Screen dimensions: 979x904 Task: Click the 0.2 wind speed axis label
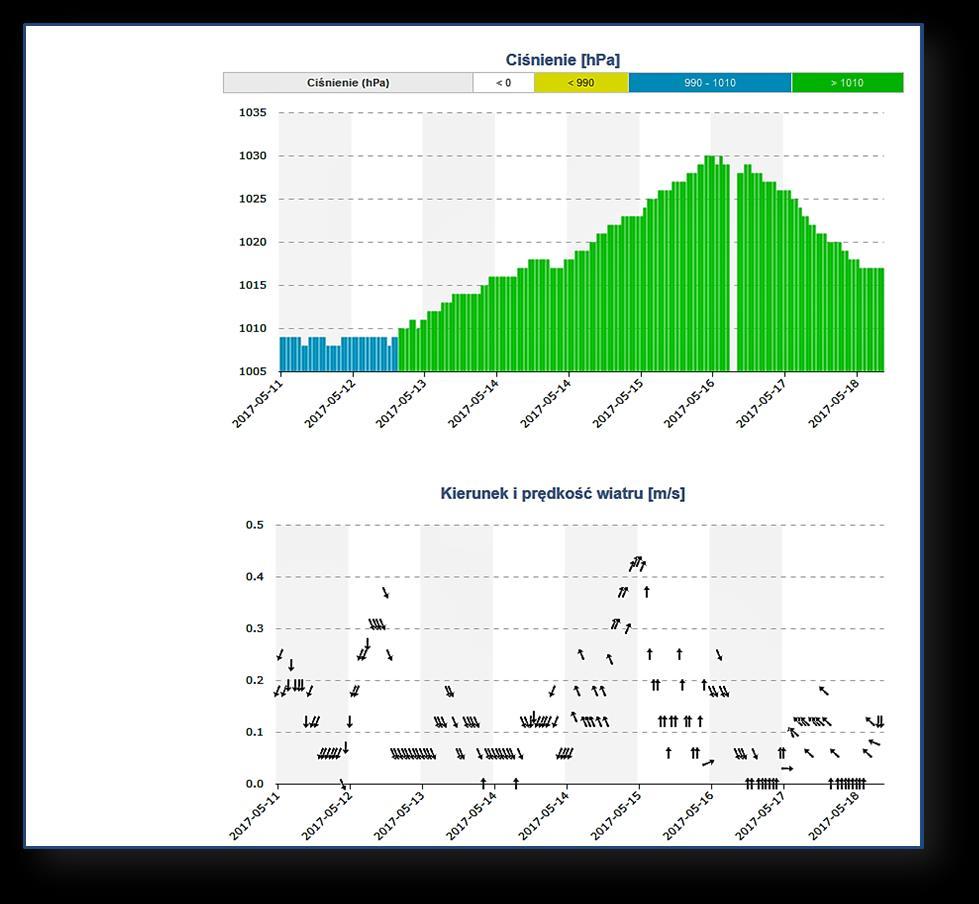[255, 680]
